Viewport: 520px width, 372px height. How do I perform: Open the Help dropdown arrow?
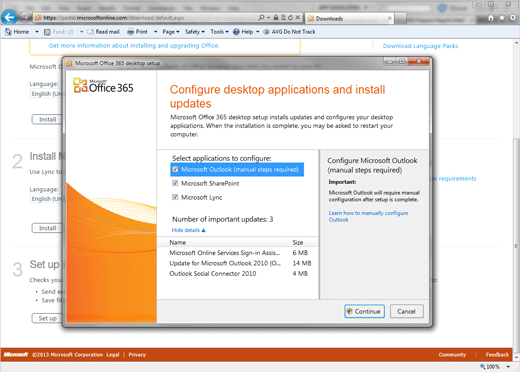click(x=257, y=32)
